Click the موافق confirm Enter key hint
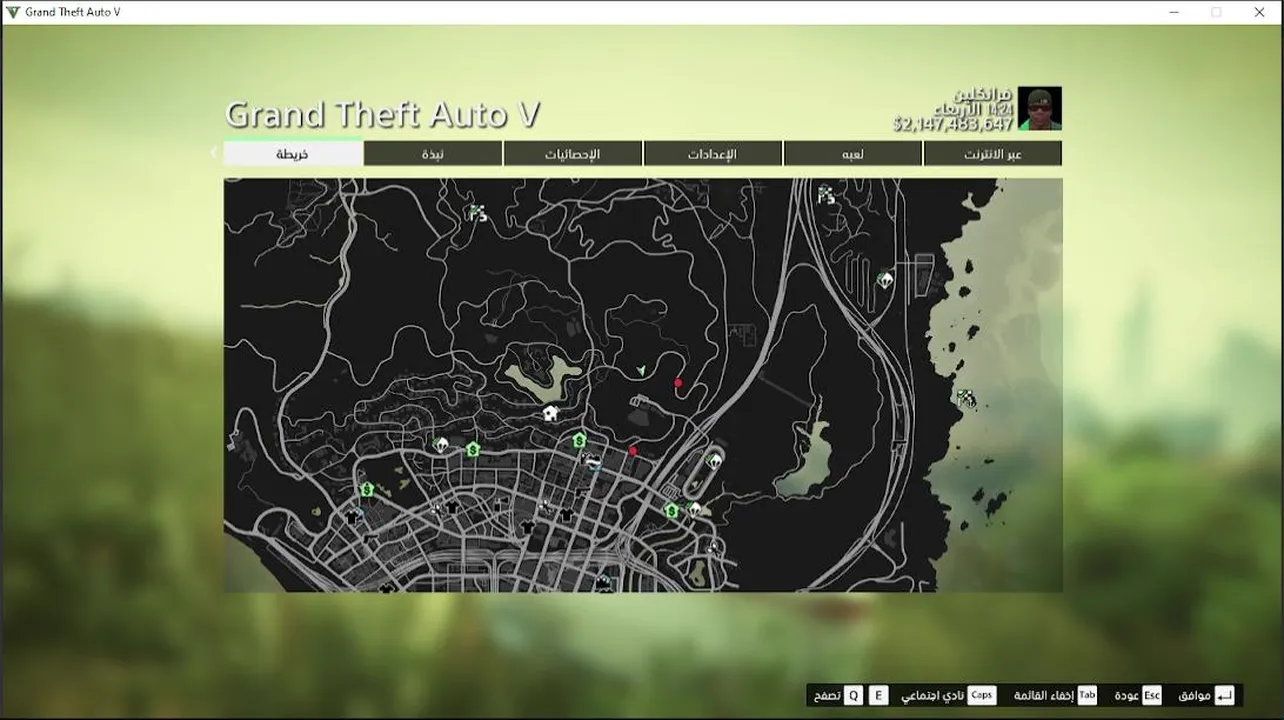This screenshot has height=720, width=1284. coord(1207,696)
